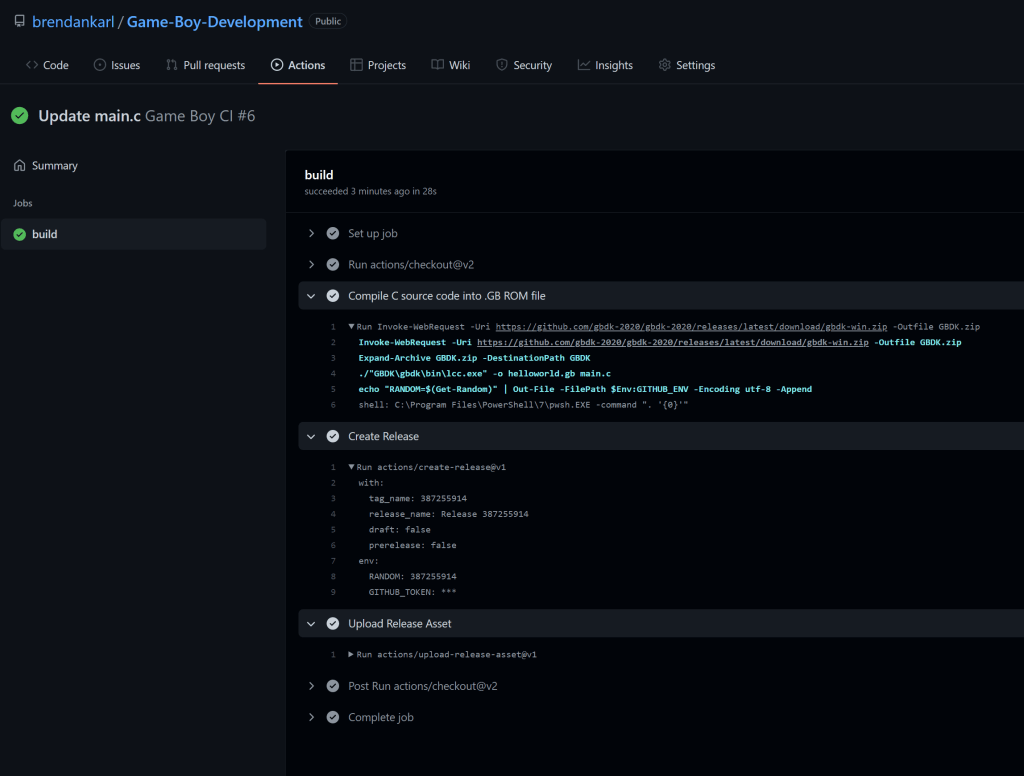This screenshot has width=1024, height=776.
Task: Switch to the Insights tab
Action: (x=605, y=65)
